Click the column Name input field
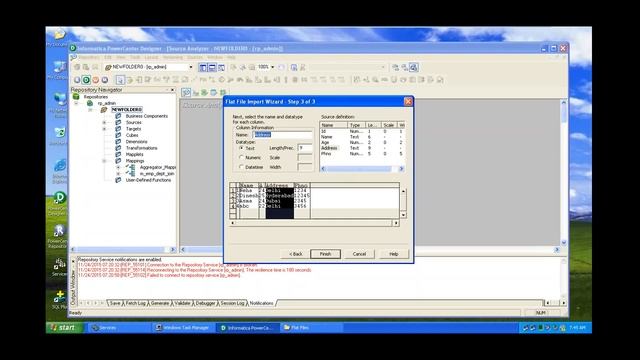 pyautogui.click(x=282, y=134)
